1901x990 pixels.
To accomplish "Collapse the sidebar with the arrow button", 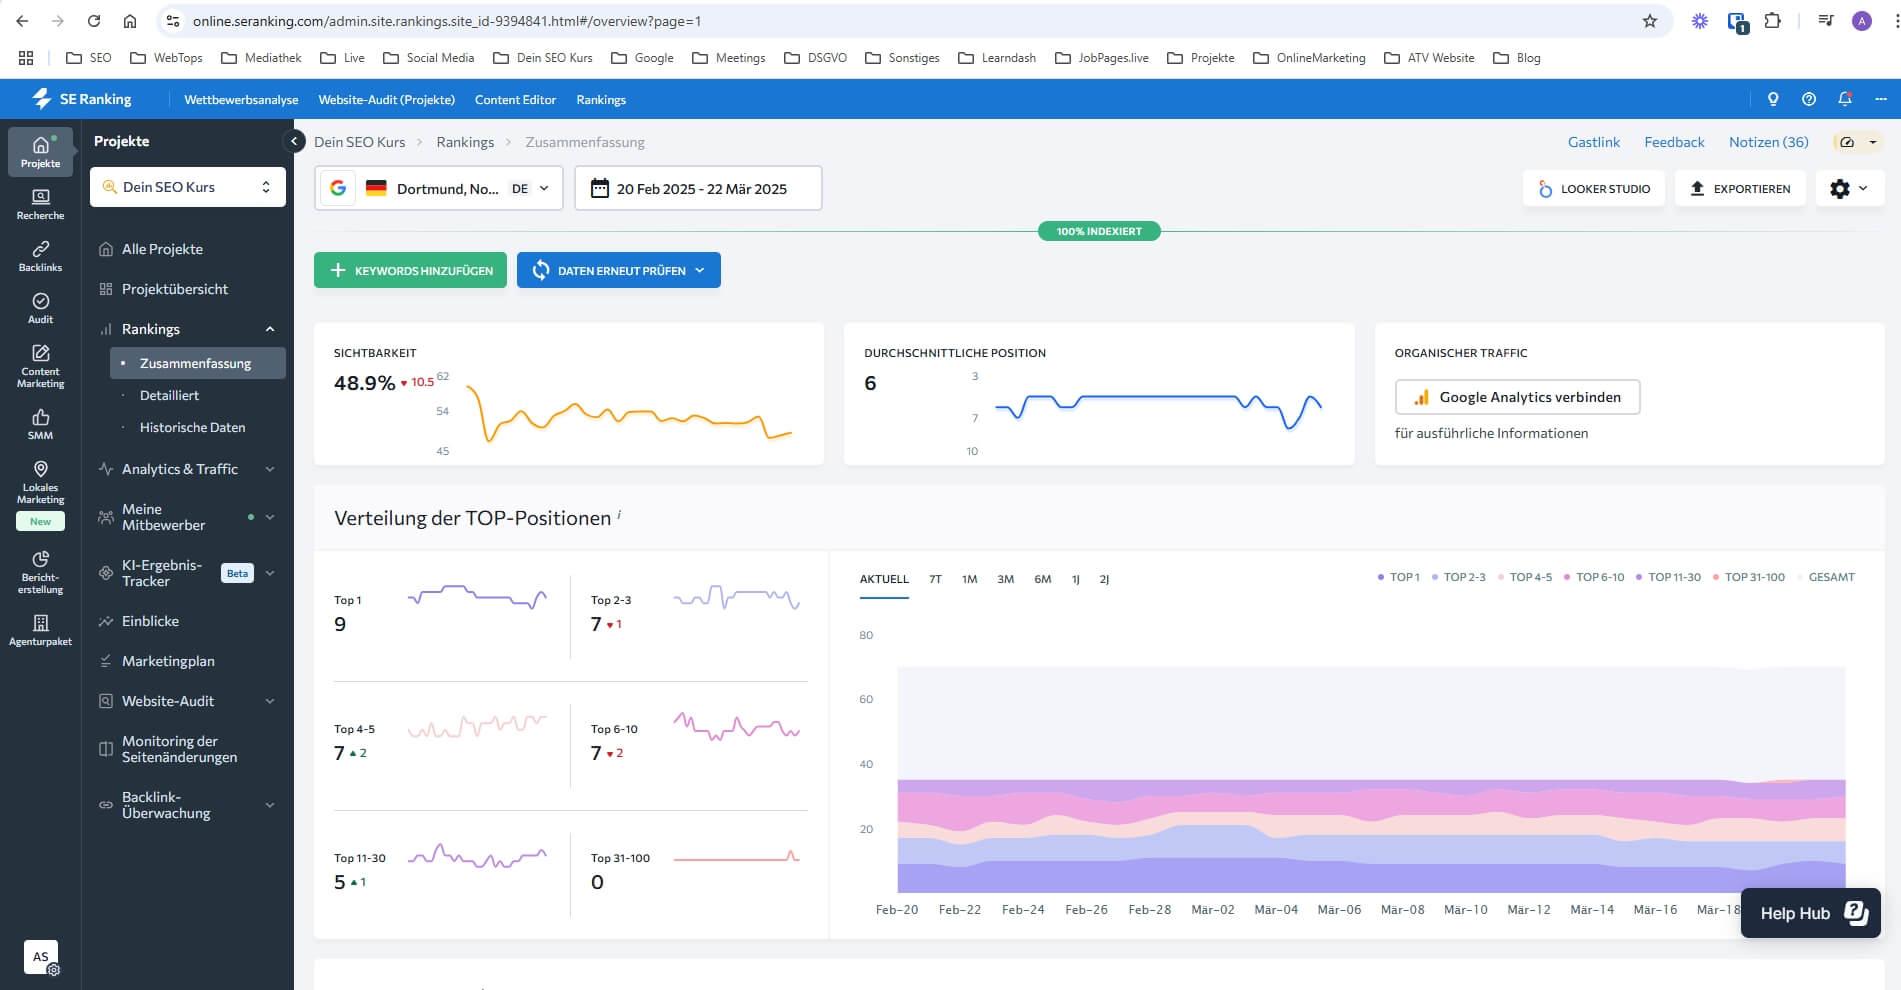I will [294, 141].
